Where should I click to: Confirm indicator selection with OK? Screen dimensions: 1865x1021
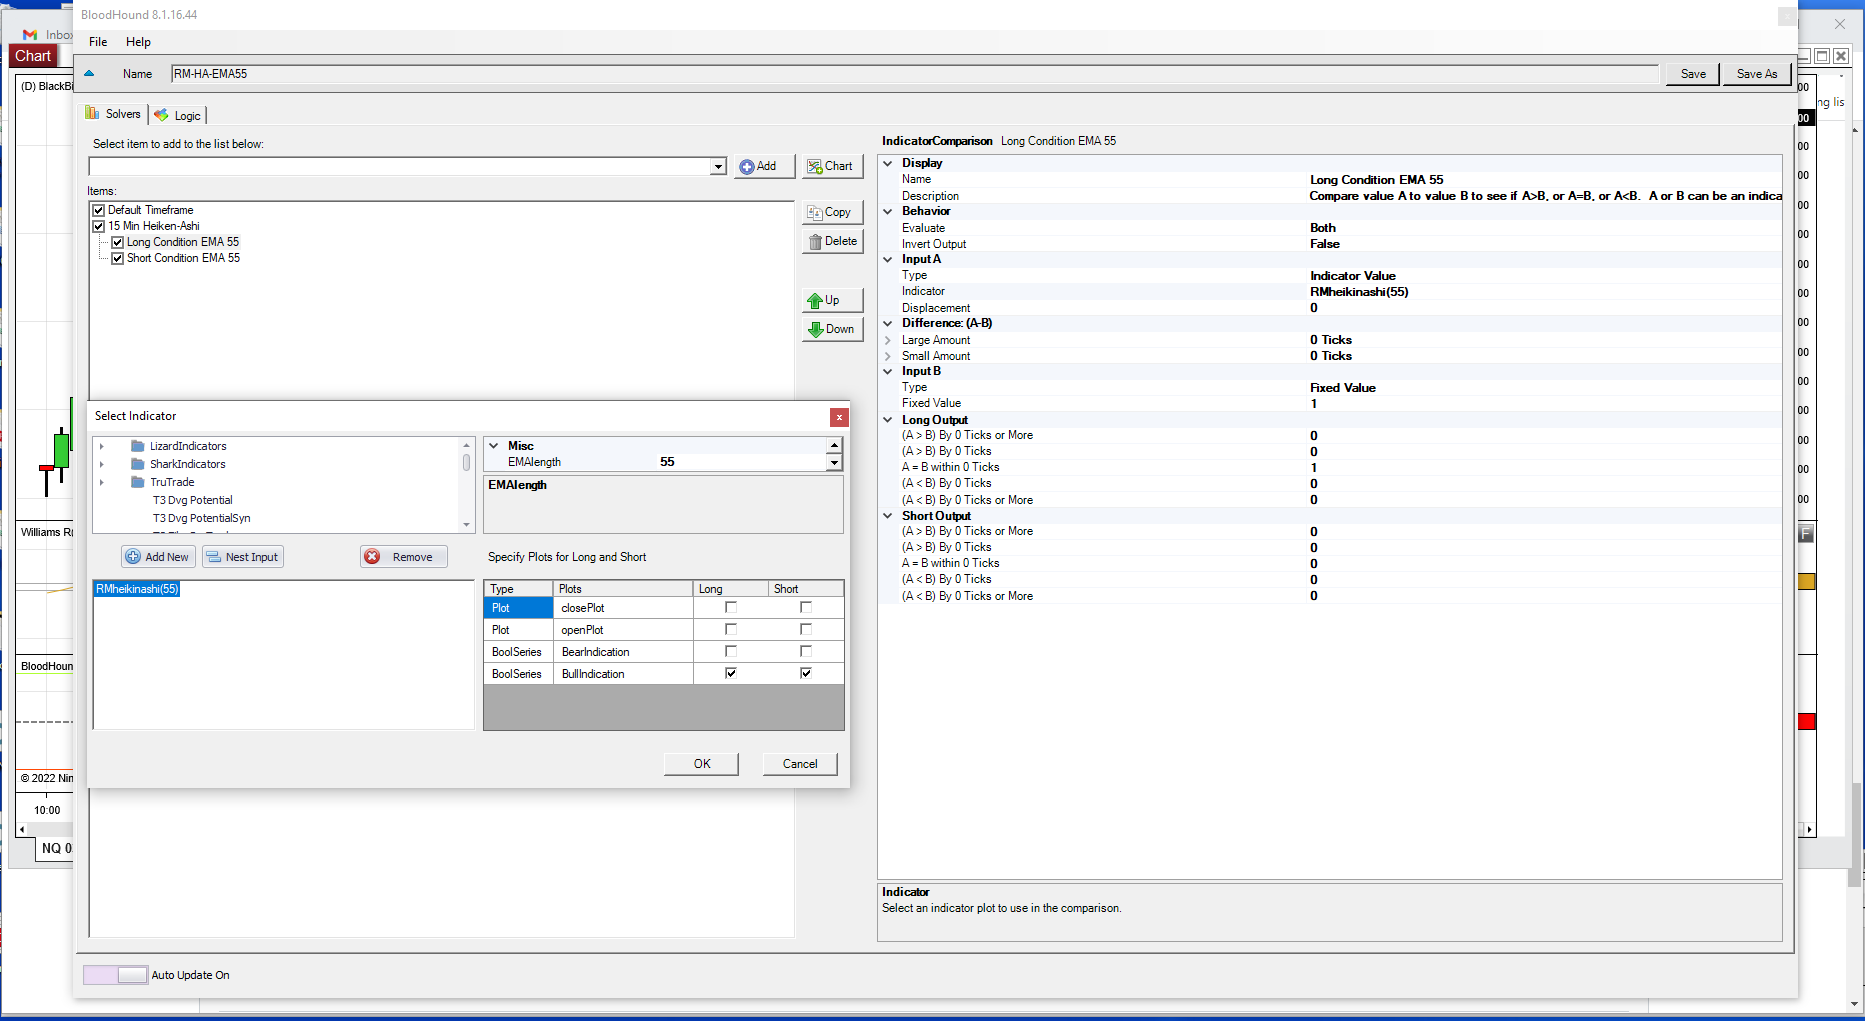click(x=702, y=764)
